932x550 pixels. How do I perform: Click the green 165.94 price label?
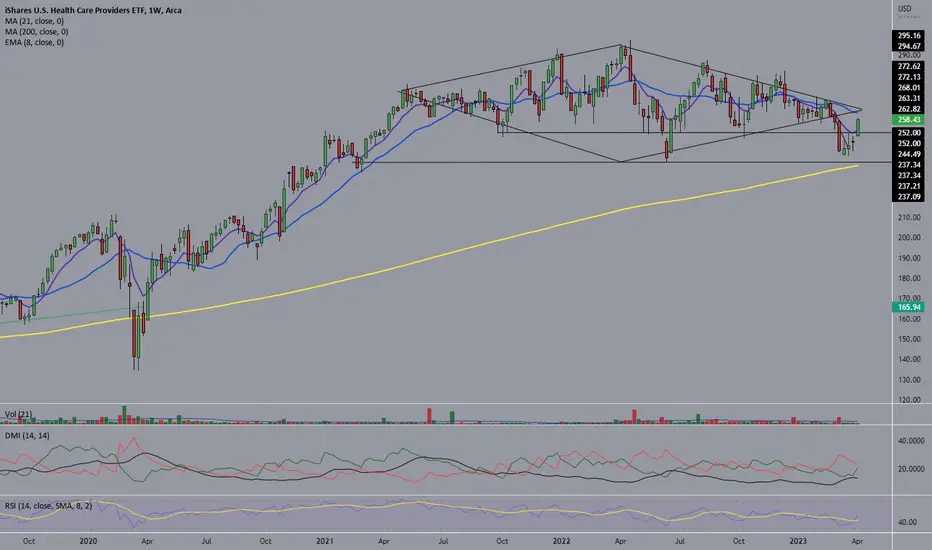click(x=908, y=307)
